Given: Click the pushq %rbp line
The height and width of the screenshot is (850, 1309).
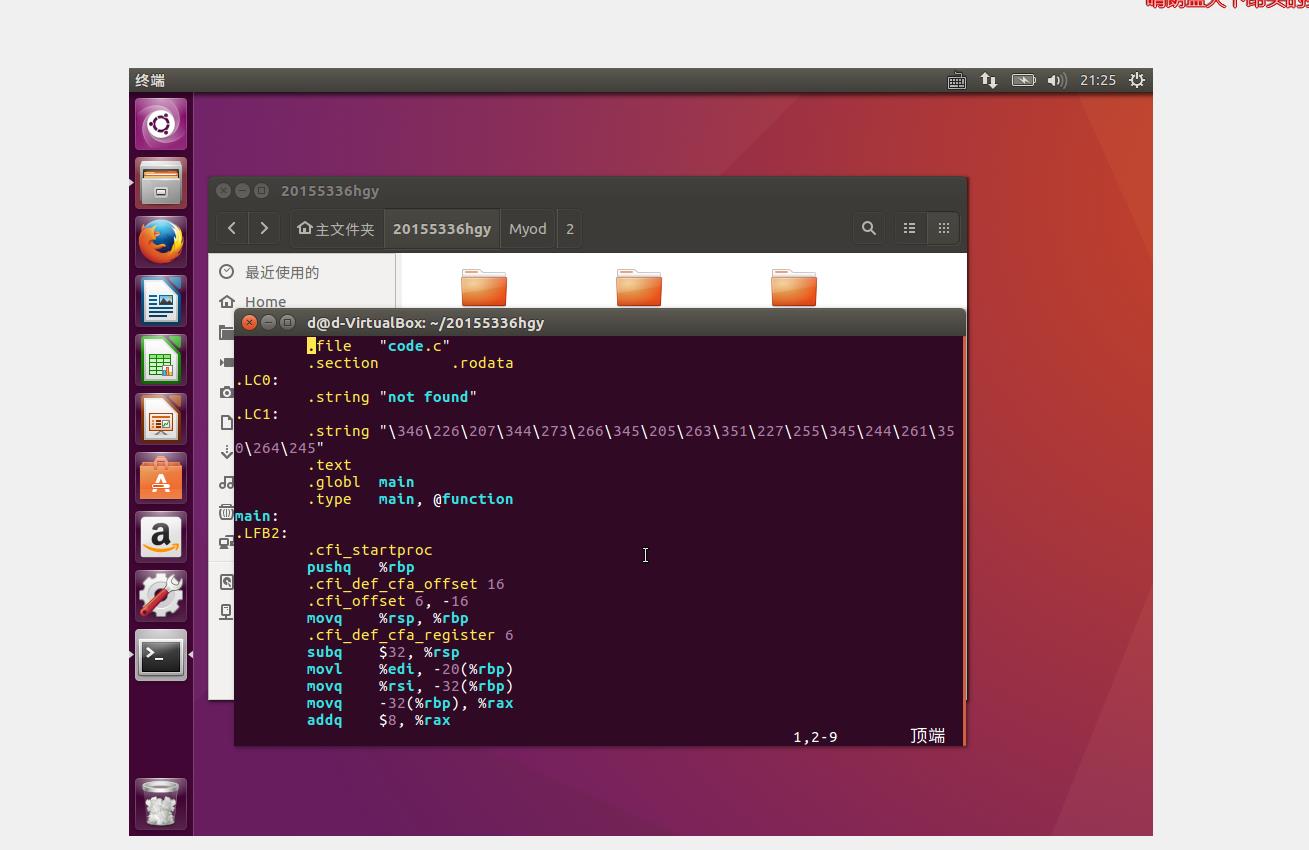Looking at the screenshot, I should pos(361,567).
